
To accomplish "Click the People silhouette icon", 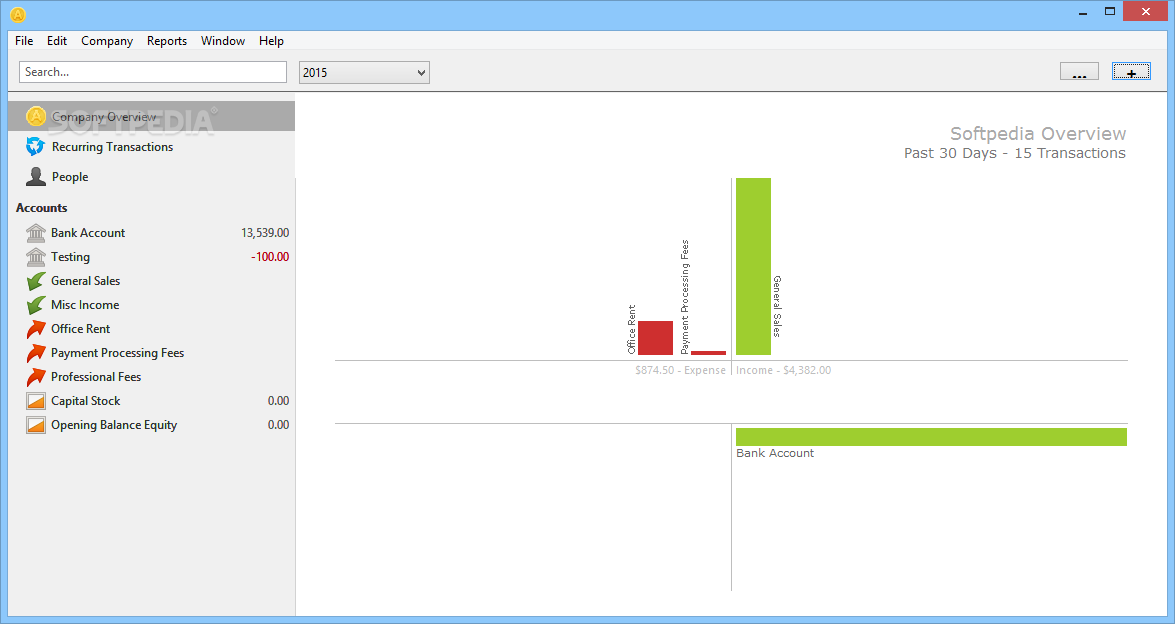I will pyautogui.click(x=35, y=176).
